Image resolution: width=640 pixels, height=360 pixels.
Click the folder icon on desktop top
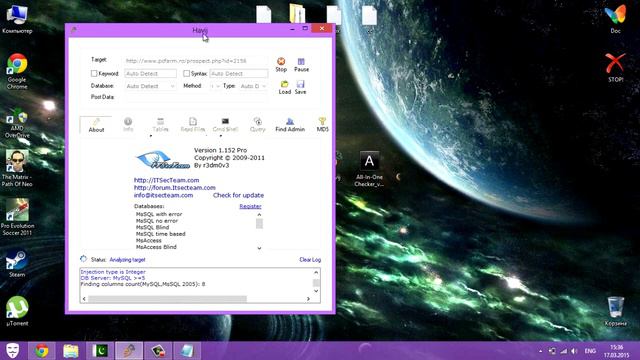298,13
